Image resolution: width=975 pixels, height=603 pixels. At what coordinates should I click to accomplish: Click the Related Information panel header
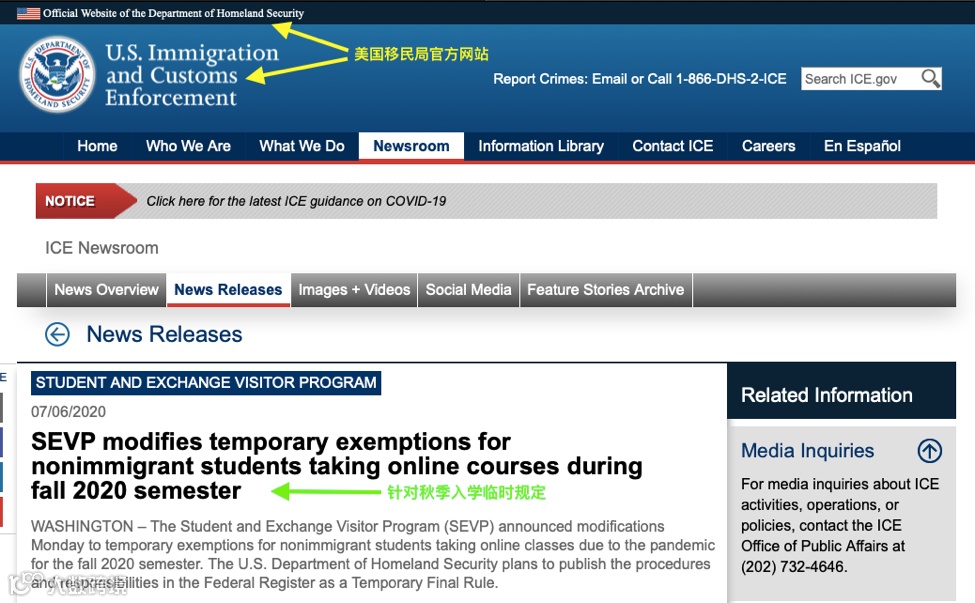click(x=841, y=392)
